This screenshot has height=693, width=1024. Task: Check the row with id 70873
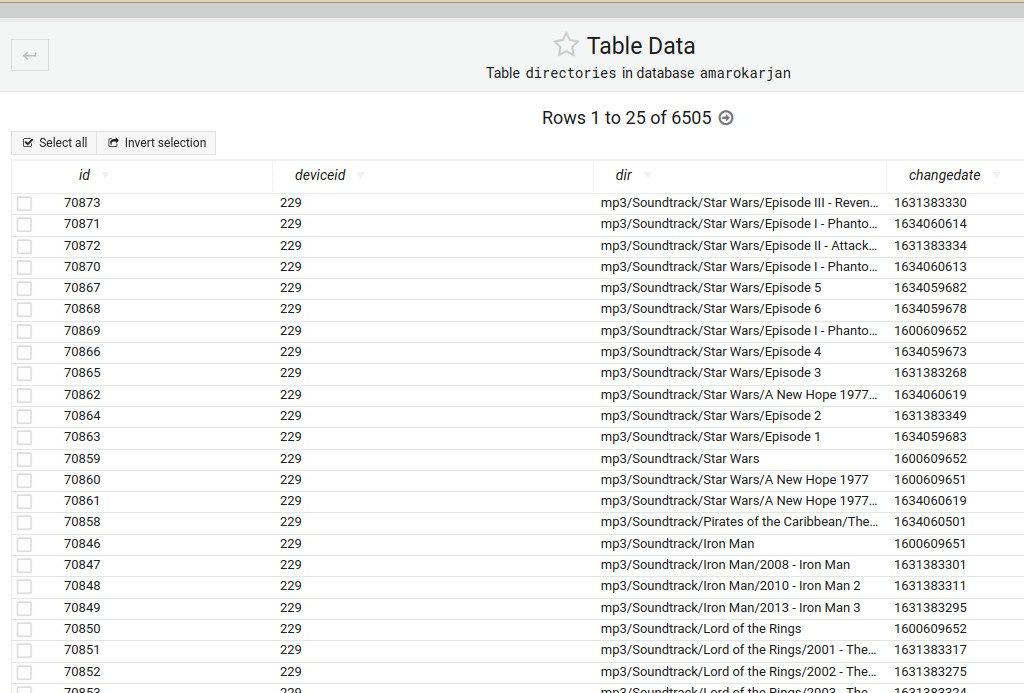click(x=24, y=203)
